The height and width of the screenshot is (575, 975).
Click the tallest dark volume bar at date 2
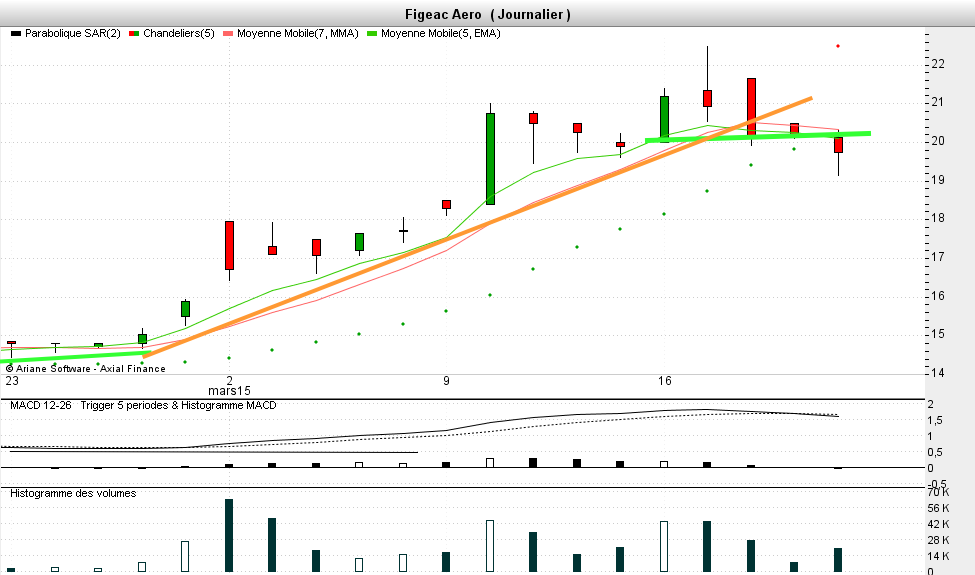[x=229, y=535]
